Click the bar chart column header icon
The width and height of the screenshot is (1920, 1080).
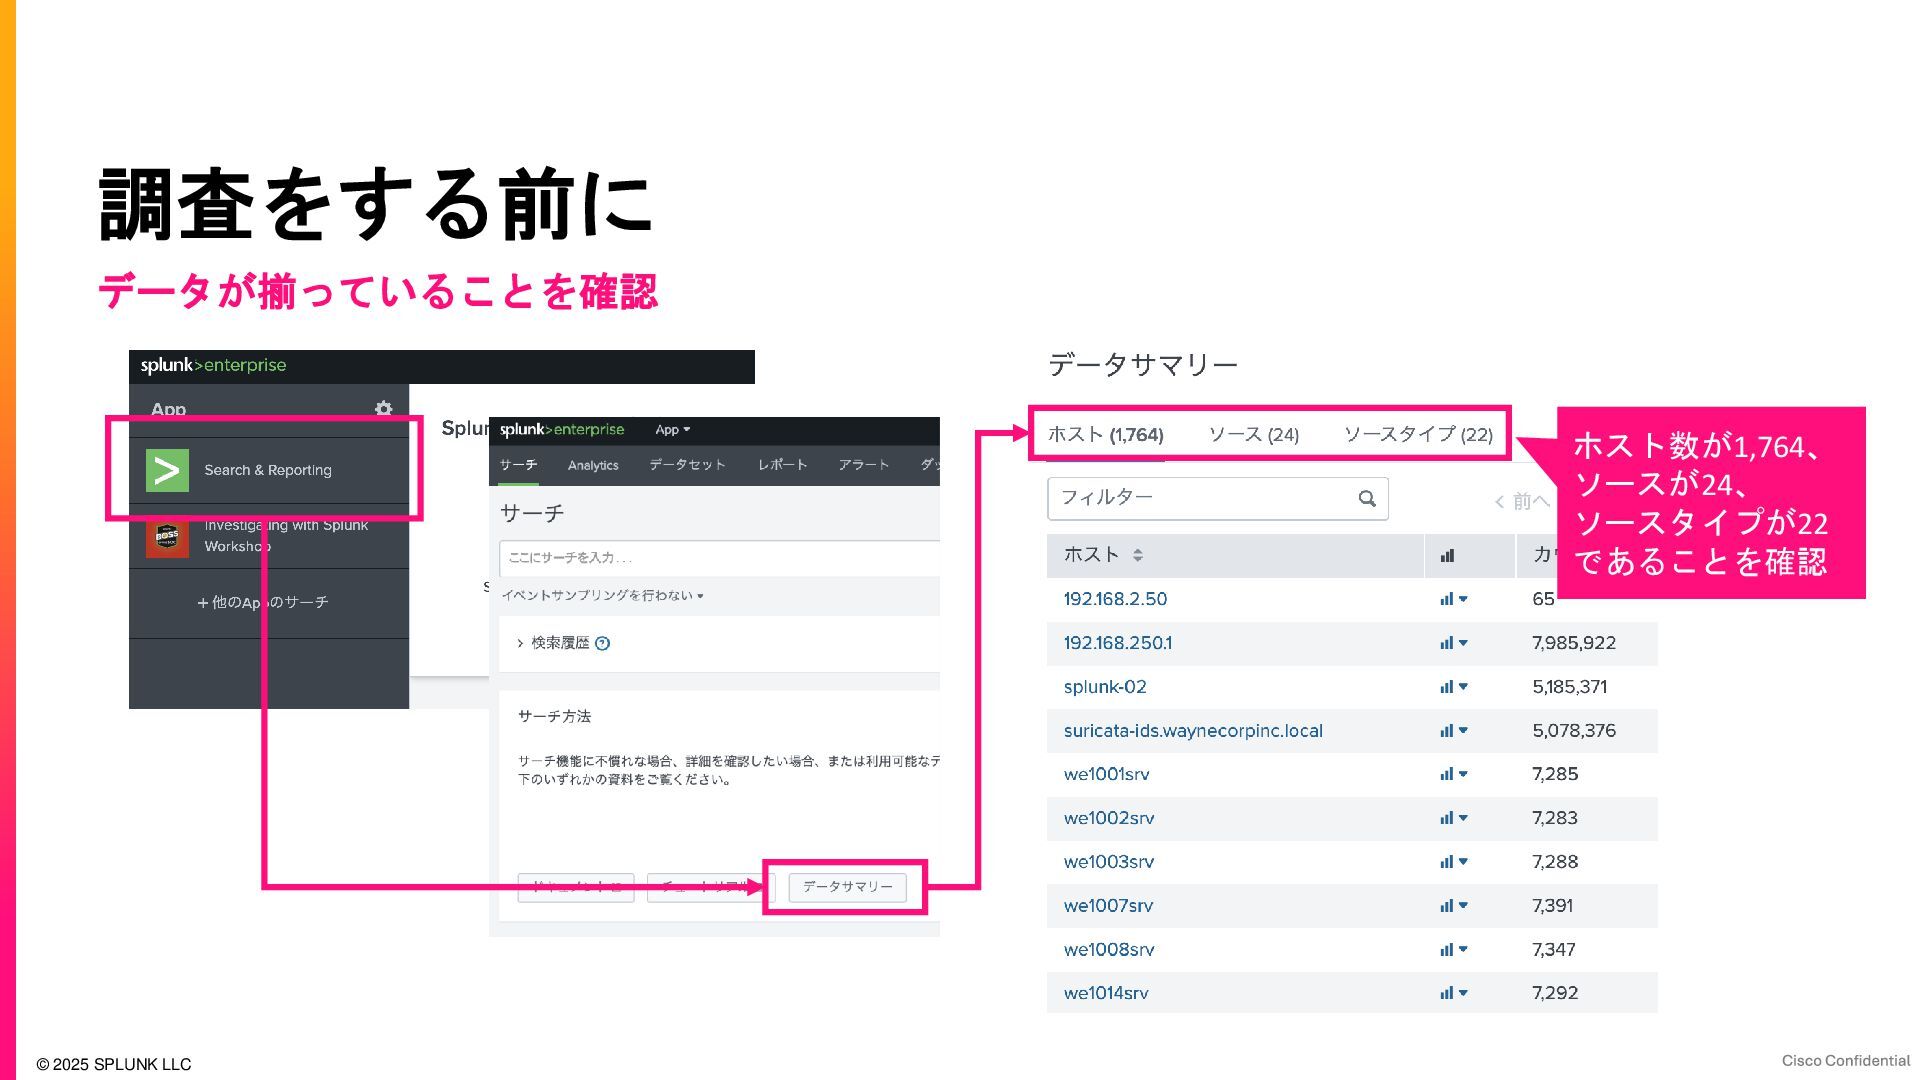tap(1447, 556)
